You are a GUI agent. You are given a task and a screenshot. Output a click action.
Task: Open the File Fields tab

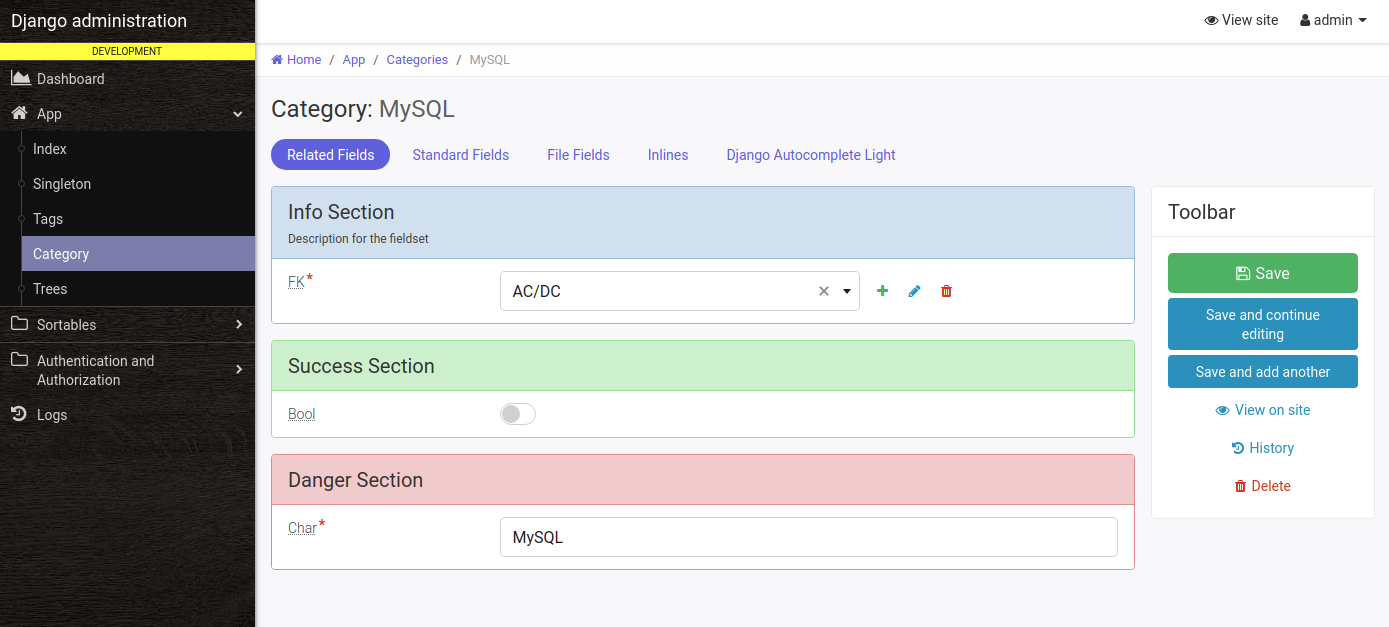[x=578, y=155]
